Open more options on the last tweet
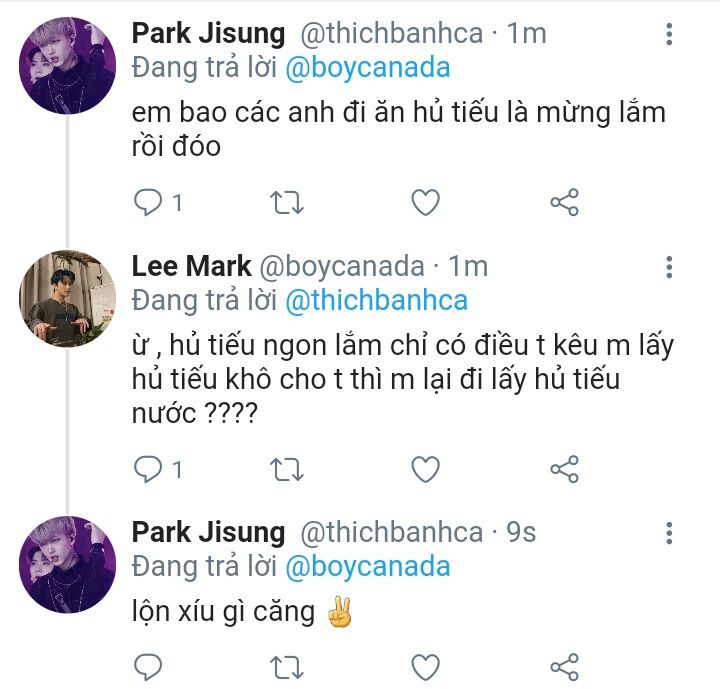Image resolution: width=720 pixels, height=689 pixels. tap(669, 533)
